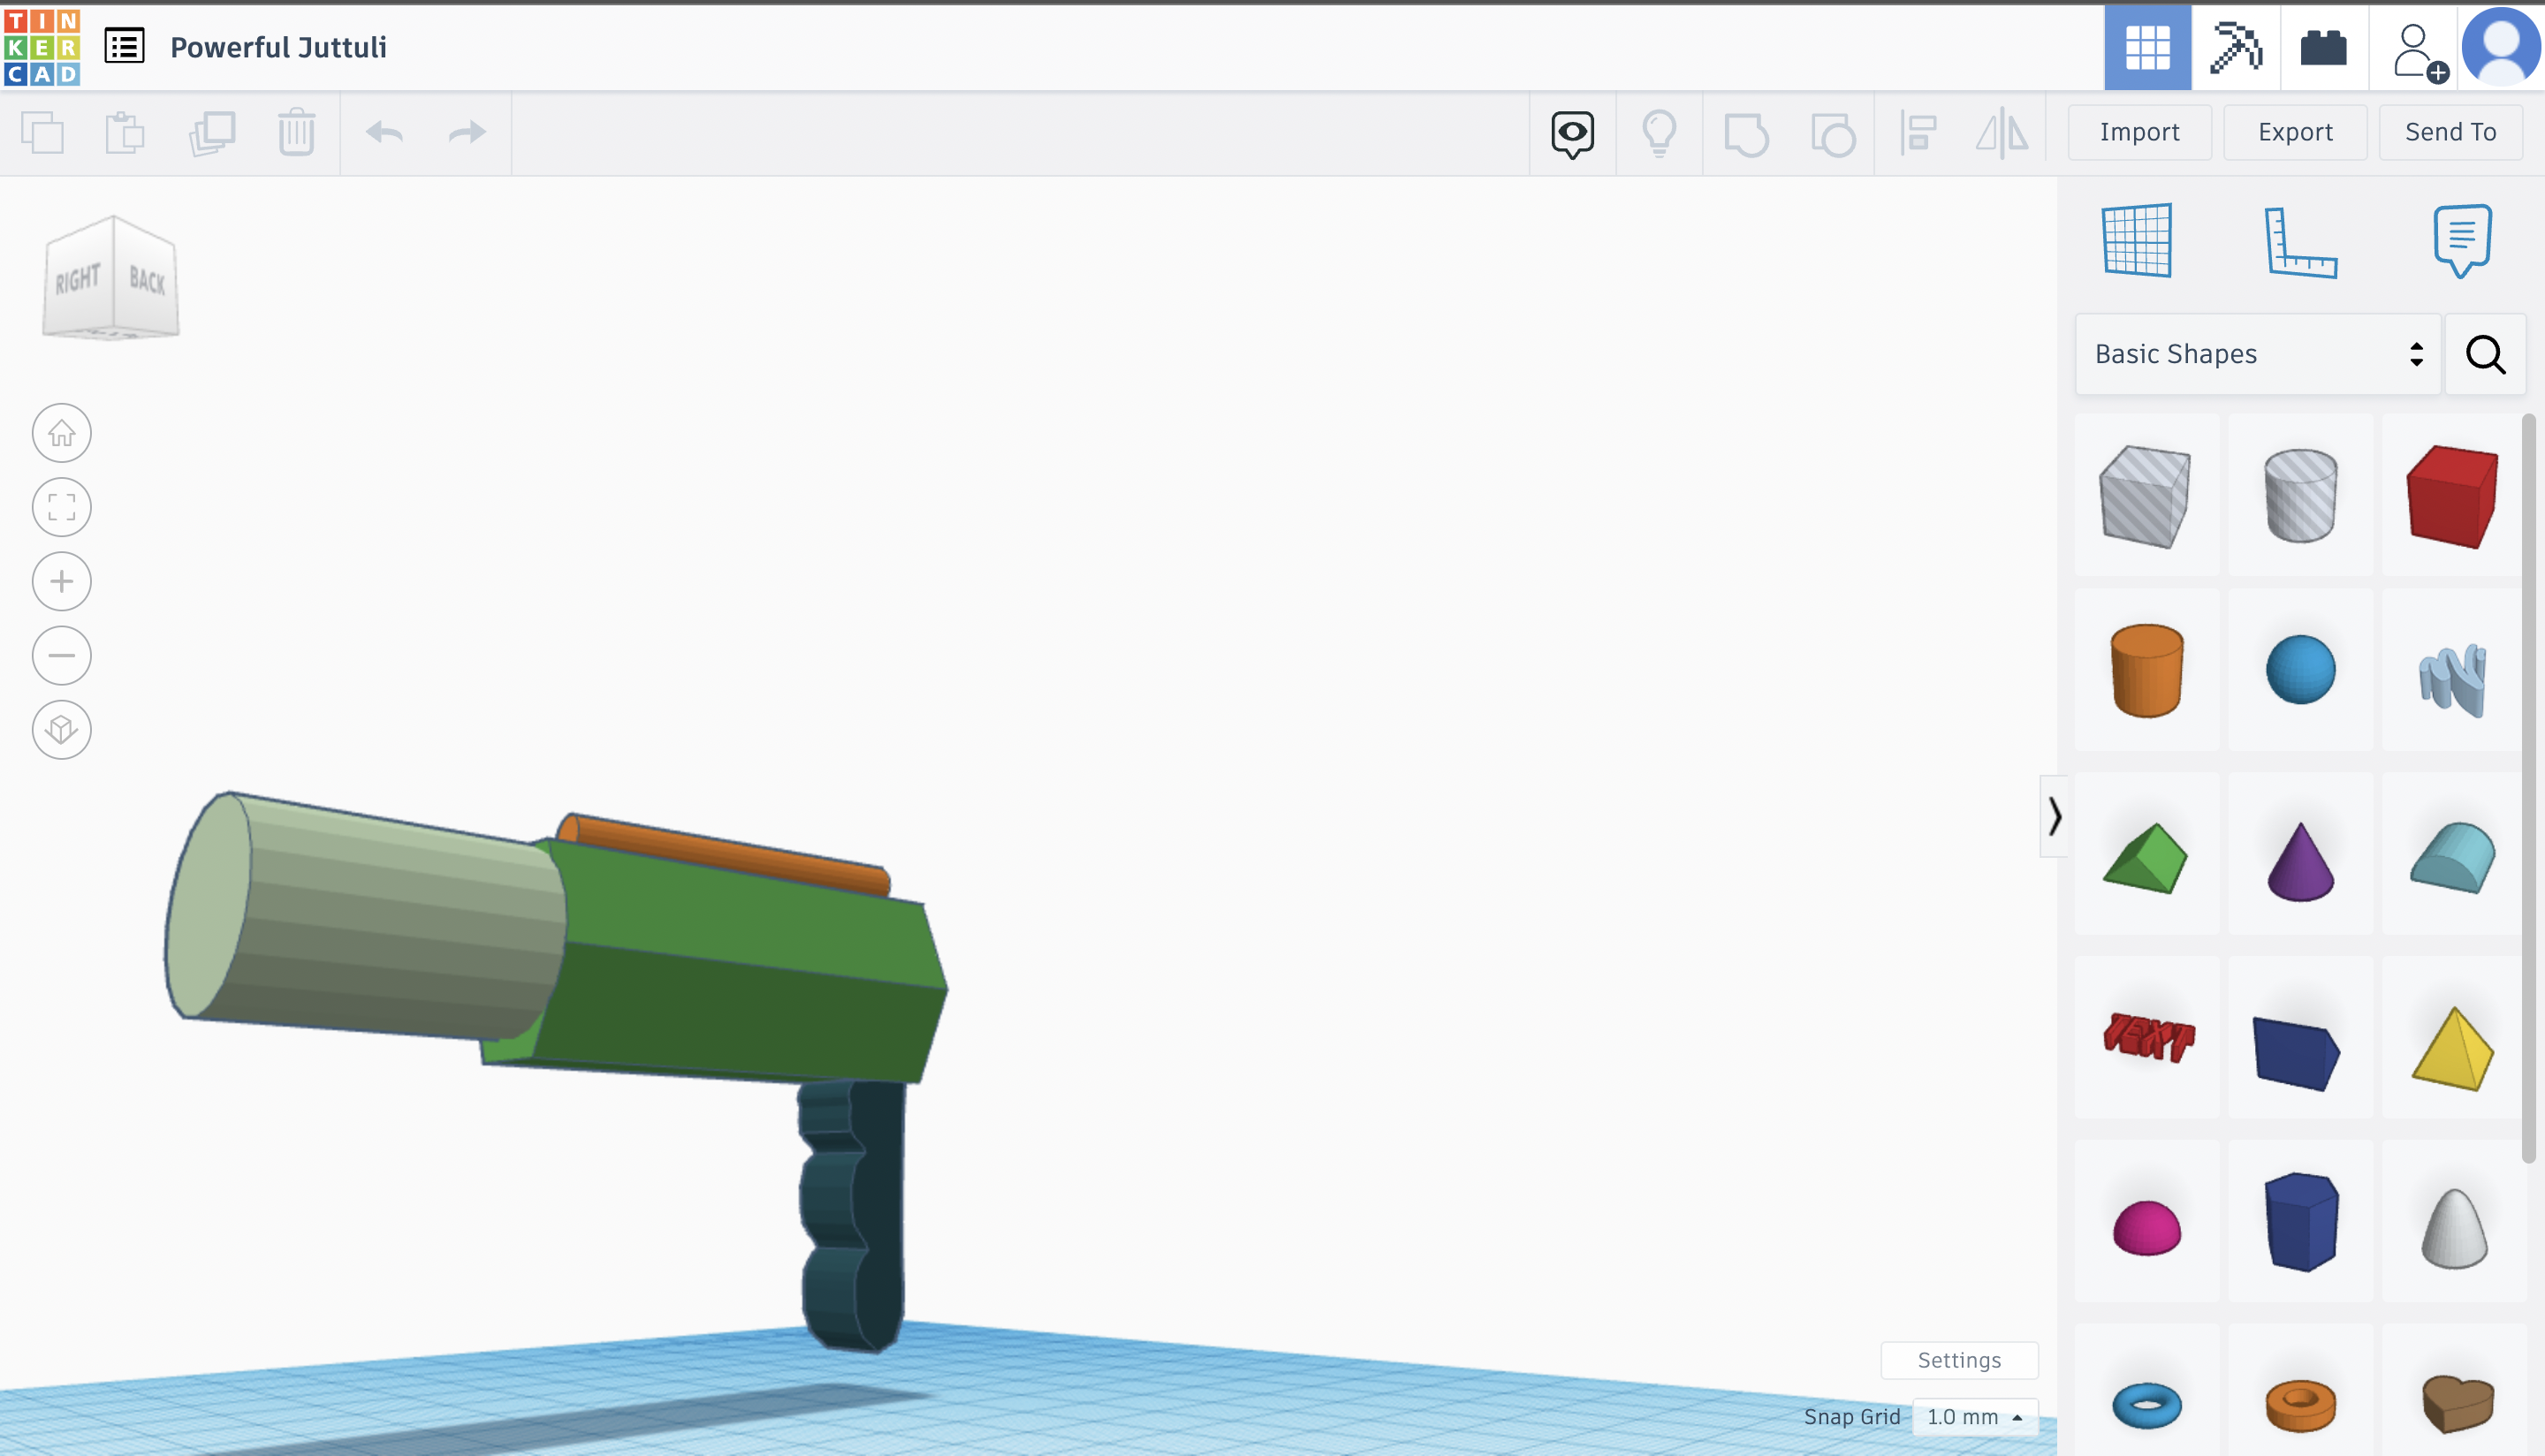
Task: Pick the yellow Pyramid shape
Action: coord(2452,1048)
